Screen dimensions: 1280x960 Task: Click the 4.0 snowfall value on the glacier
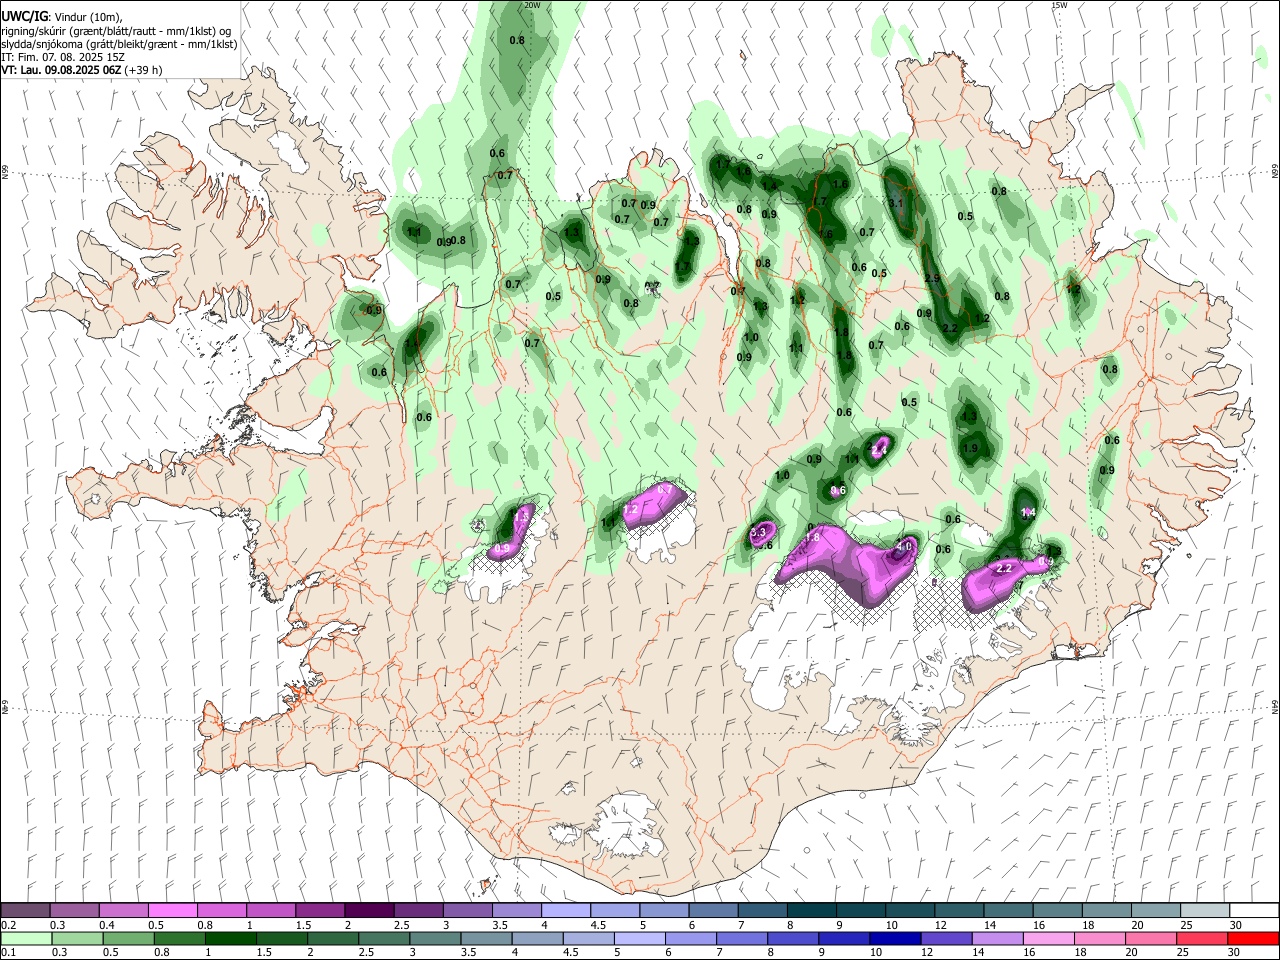click(x=904, y=547)
